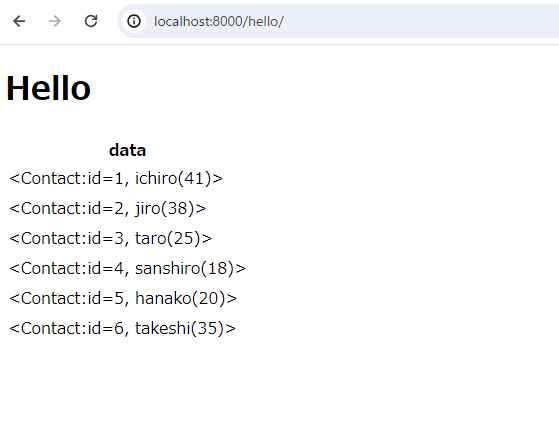Focus the localhost:8000/hello/ address bar
This screenshot has height=445, width=559.
pos(338,21)
